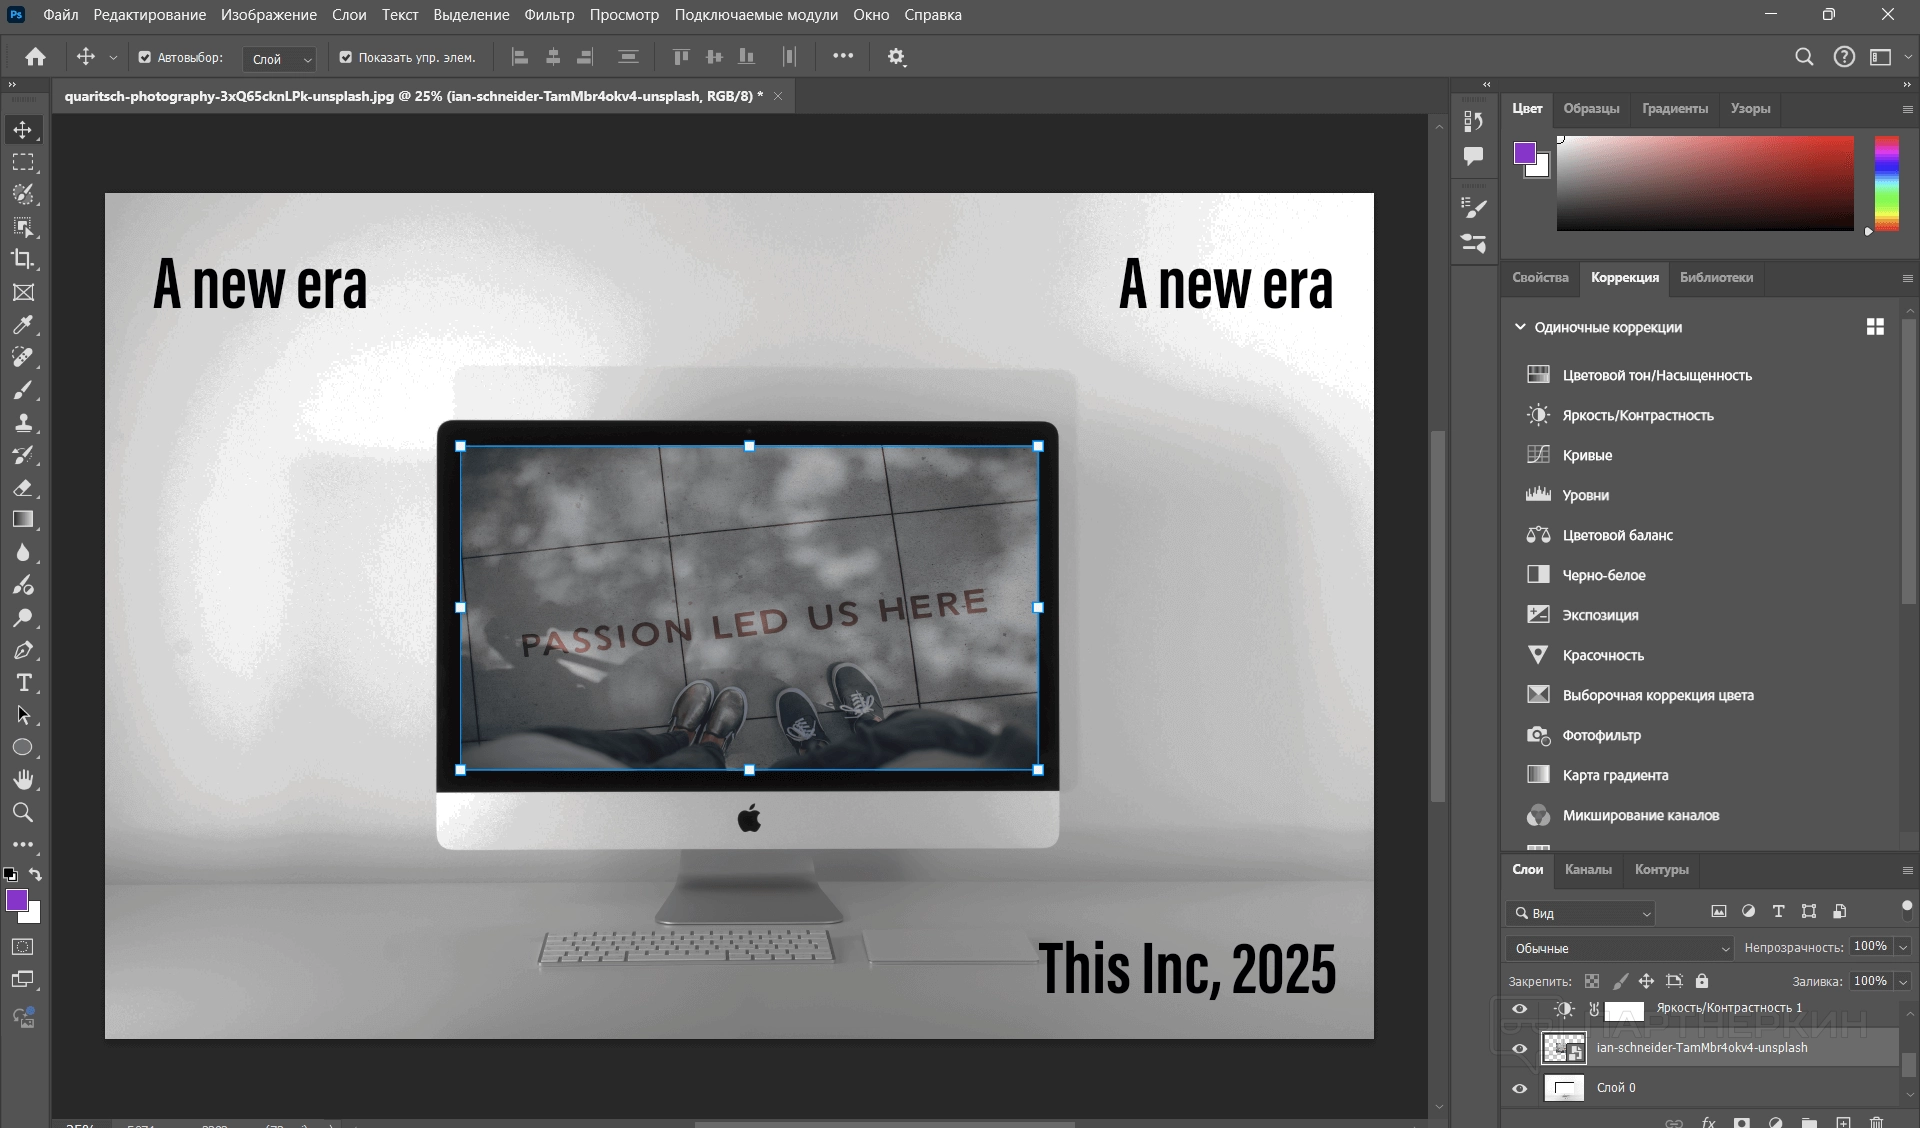Screen dimensions: 1920x1128
Task: Click the purple foreground color swatch in Color panel
Action: [1524, 153]
